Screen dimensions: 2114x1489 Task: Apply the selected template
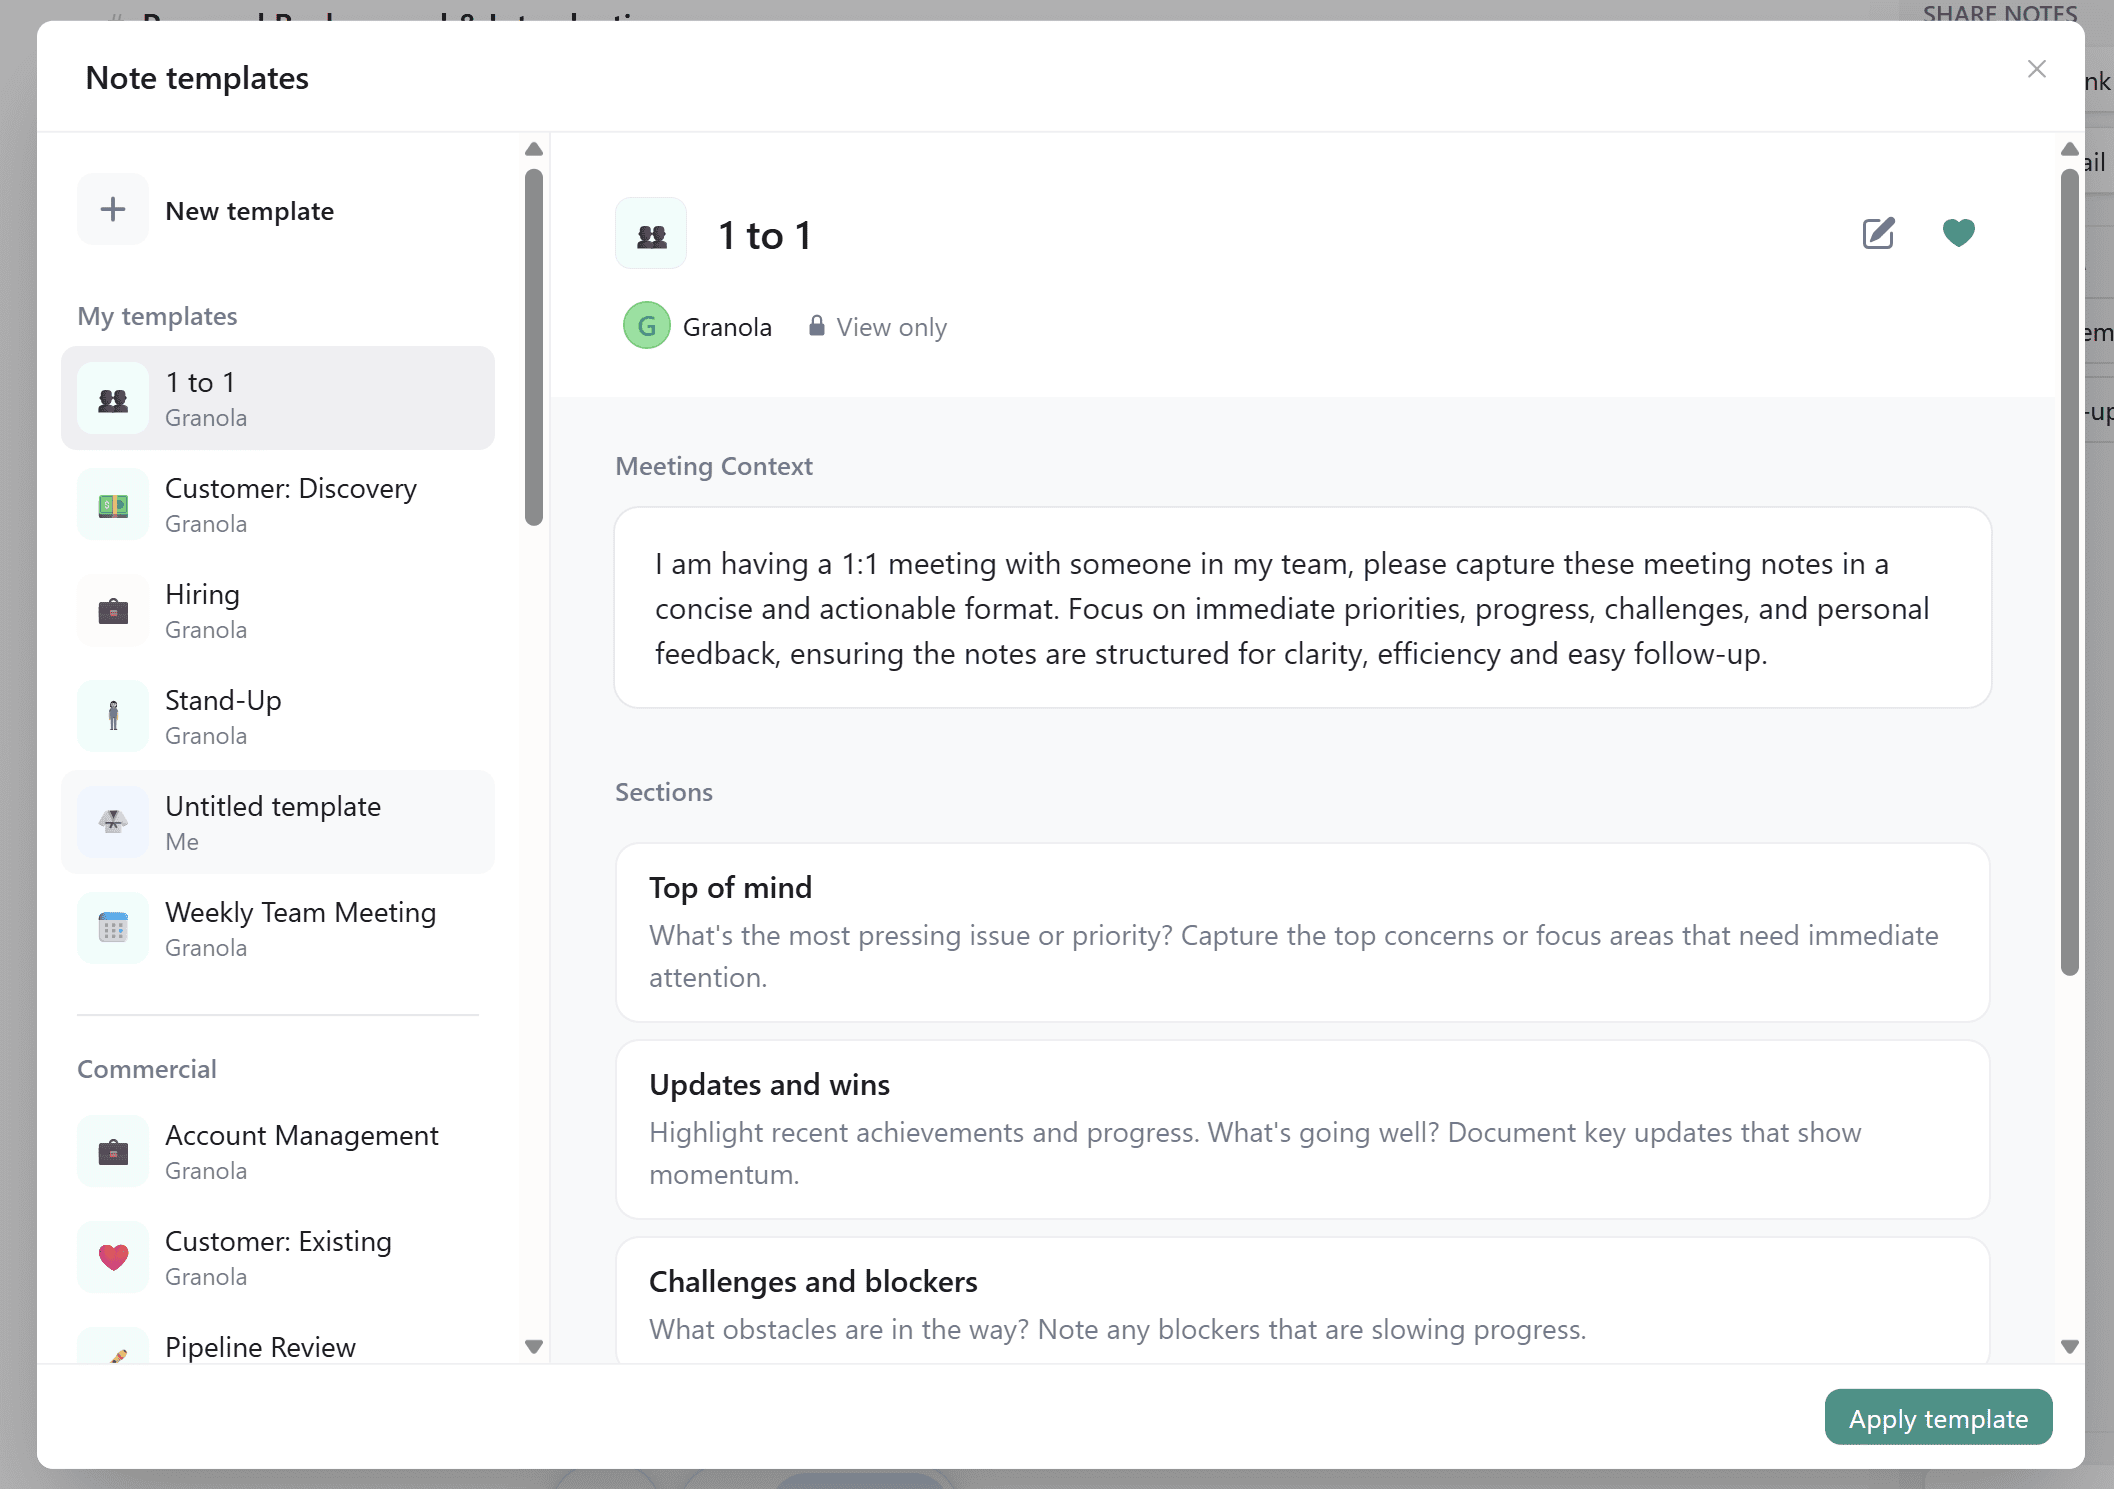click(1938, 1418)
